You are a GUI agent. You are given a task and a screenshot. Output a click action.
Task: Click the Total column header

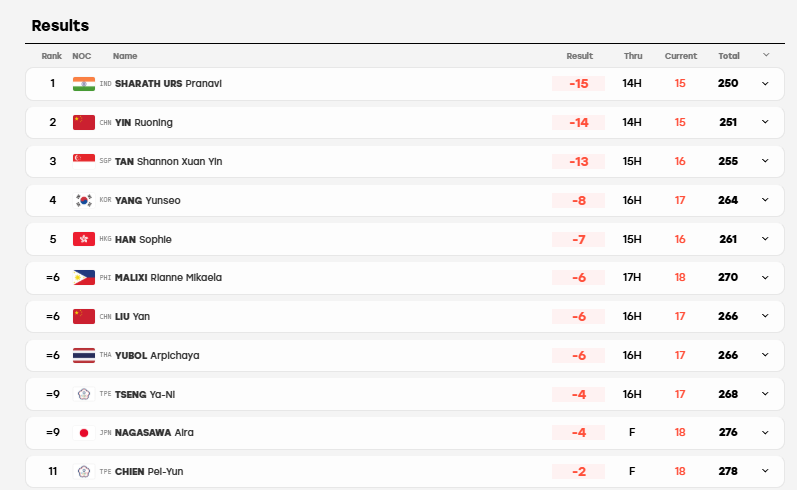pos(728,56)
